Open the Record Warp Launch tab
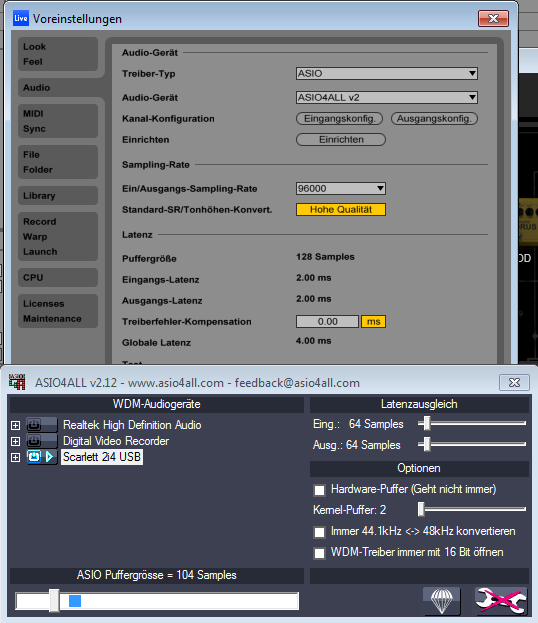Screen dimensions: 538x623 pos(58,236)
